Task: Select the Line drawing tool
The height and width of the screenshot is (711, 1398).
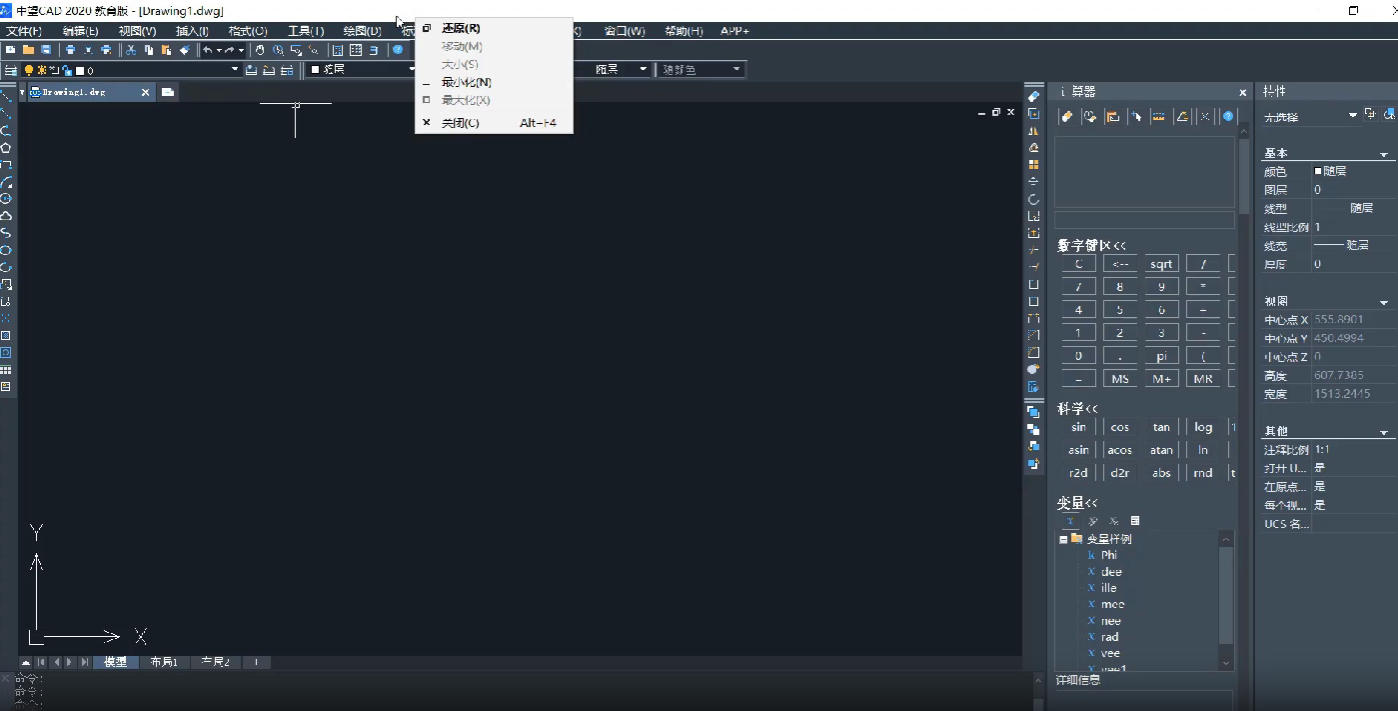Action: [6, 97]
